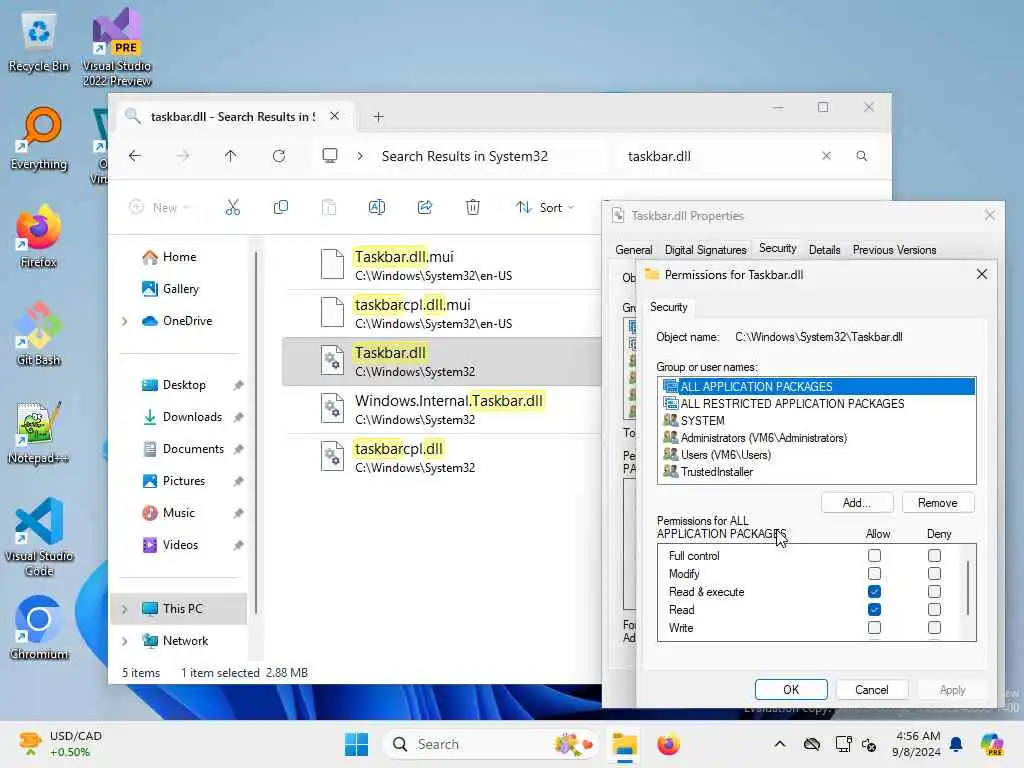Click notification bell in system tray
1024x768 pixels.
coord(956,744)
